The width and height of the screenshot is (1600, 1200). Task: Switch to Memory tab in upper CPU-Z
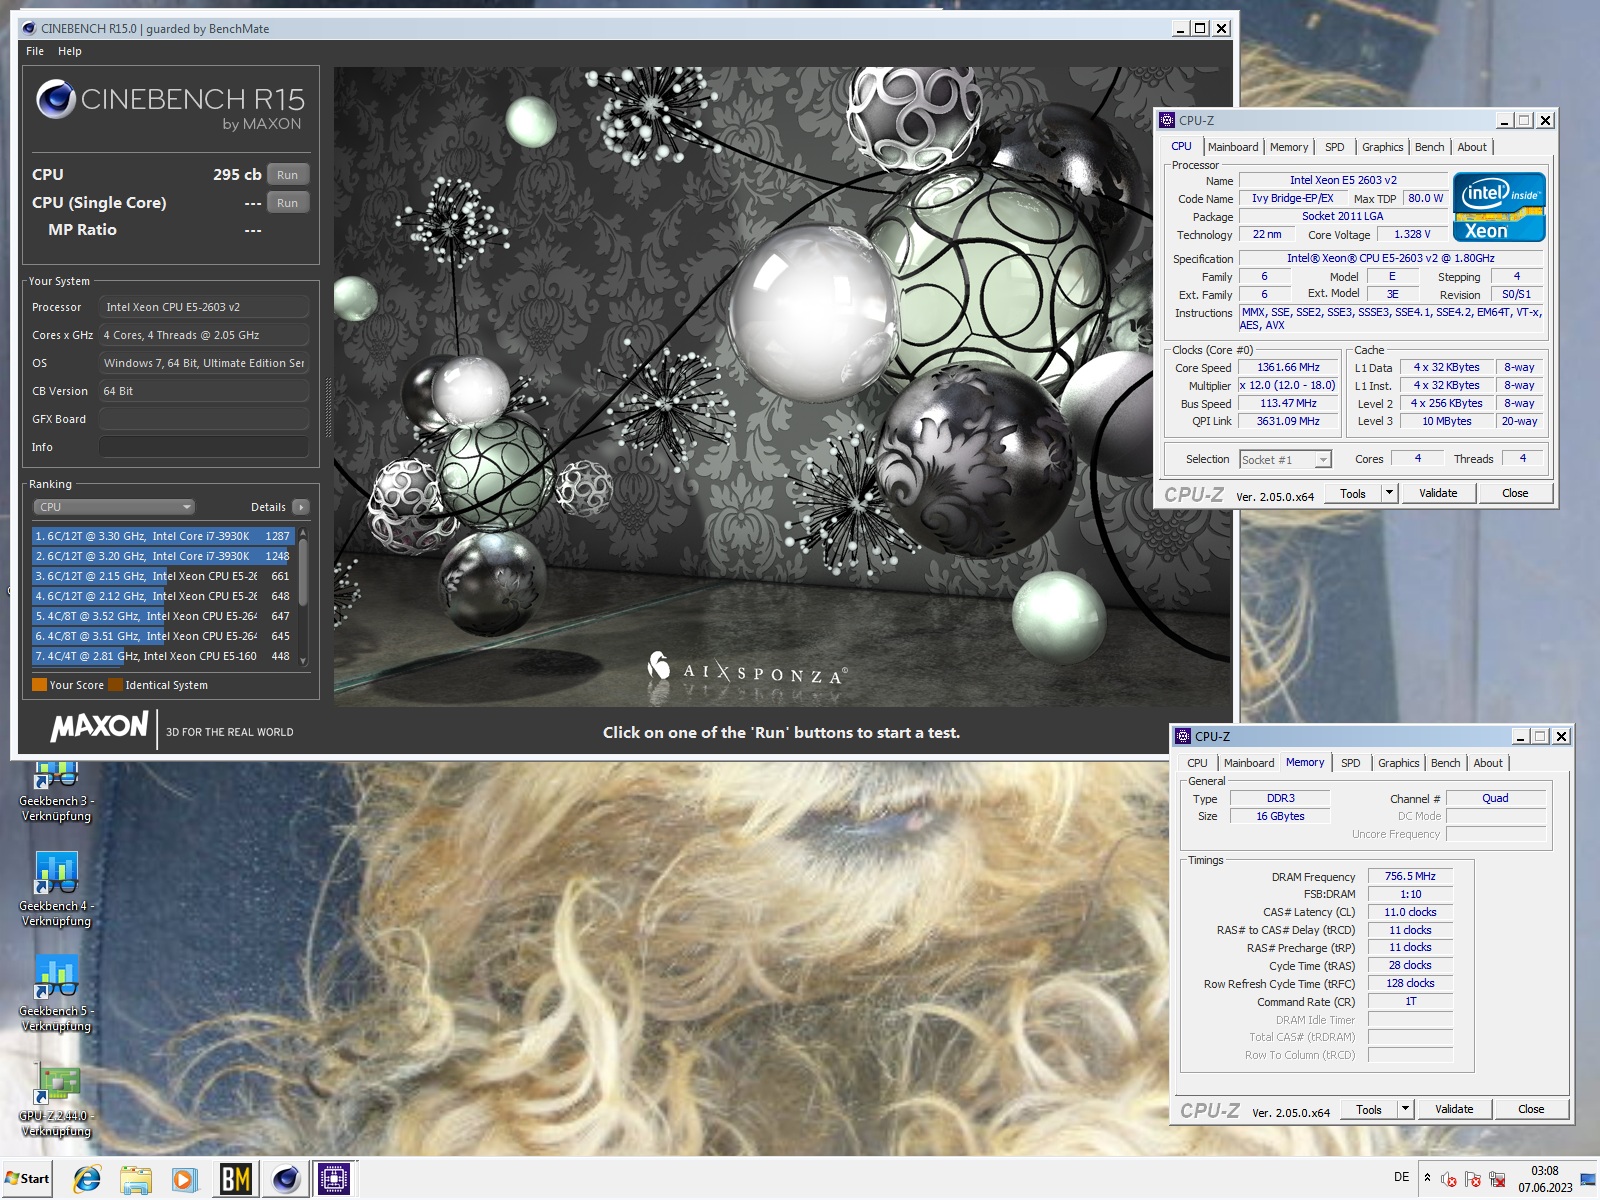[1289, 147]
